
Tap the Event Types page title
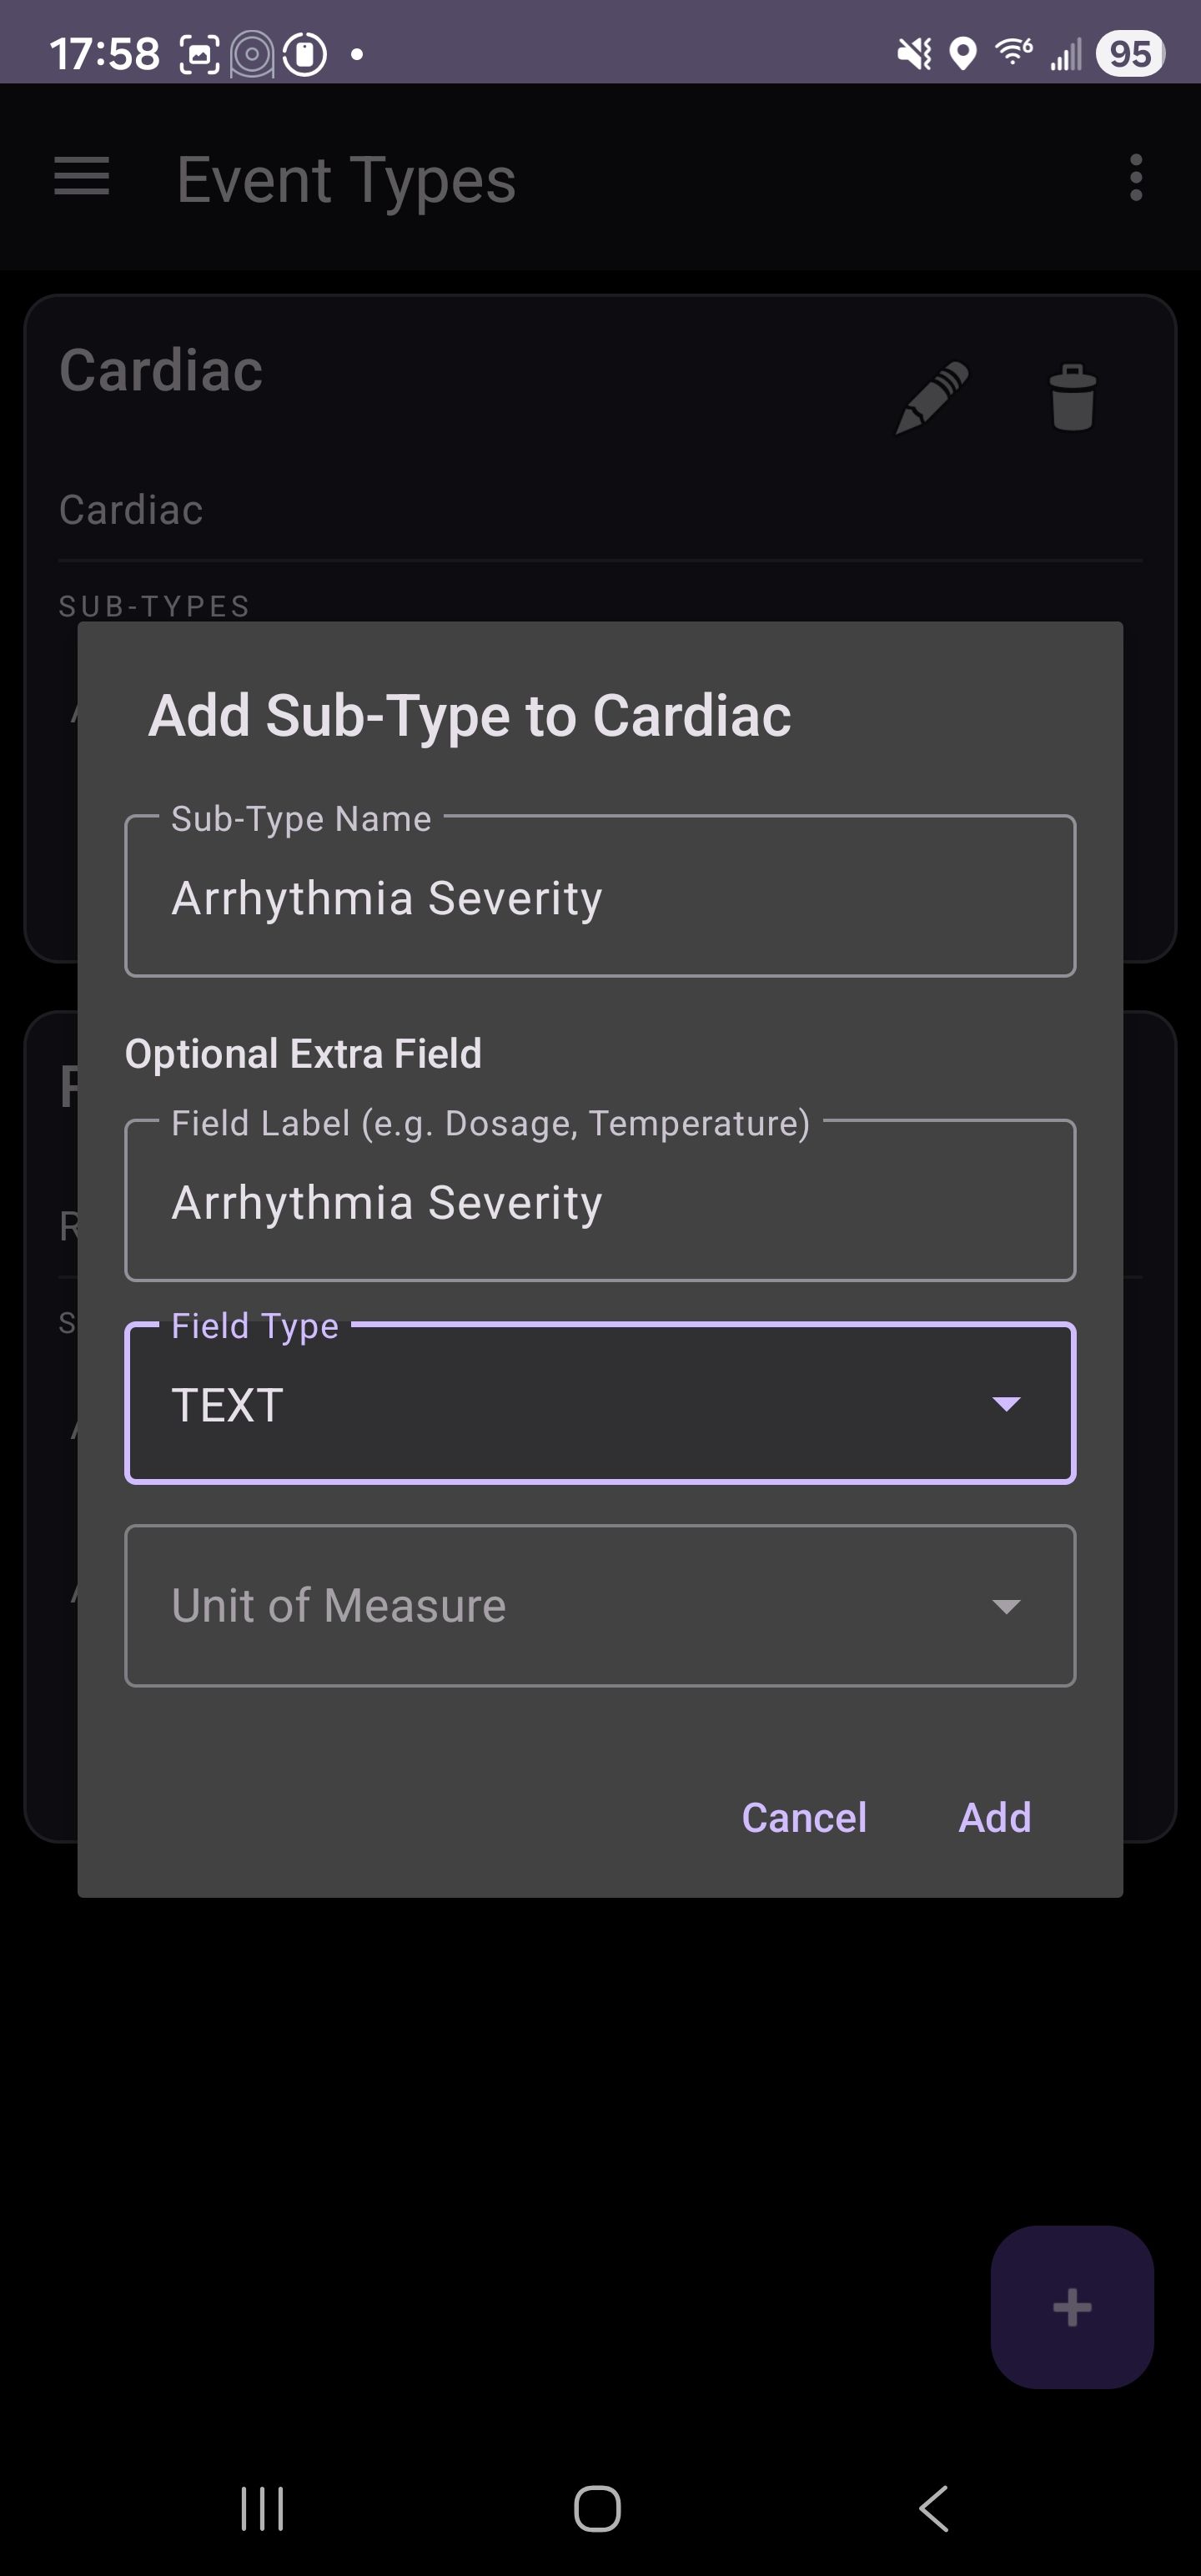click(346, 180)
